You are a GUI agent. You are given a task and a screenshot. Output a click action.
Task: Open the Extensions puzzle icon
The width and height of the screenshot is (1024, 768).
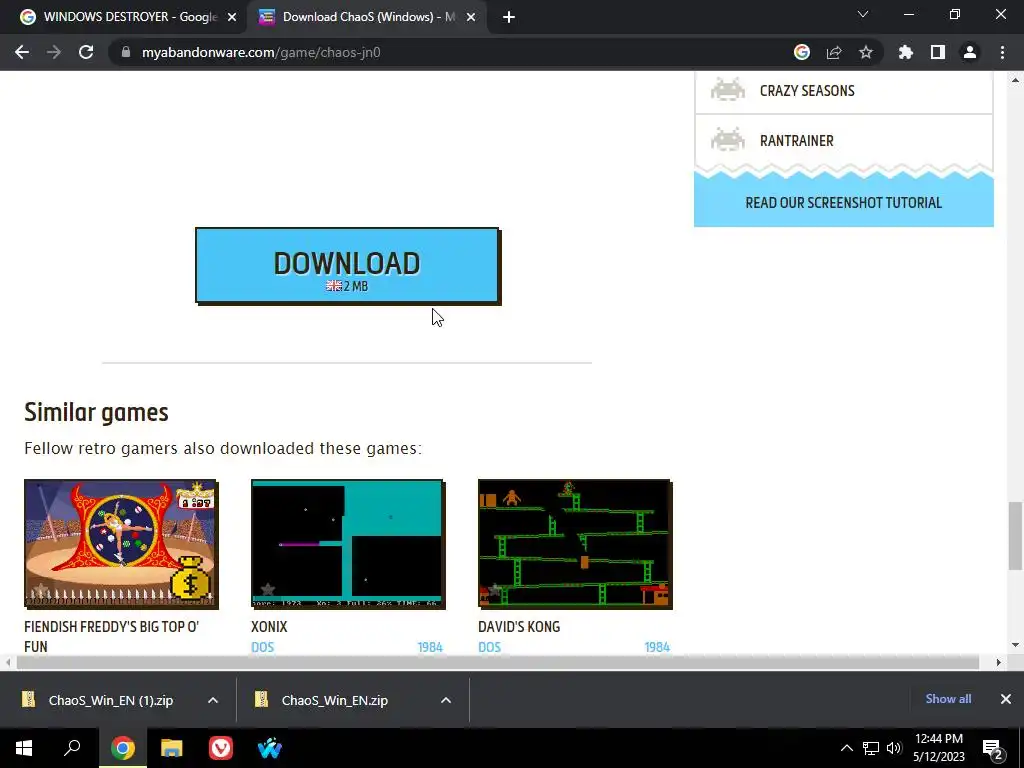pyautogui.click(x=906, y=52)
